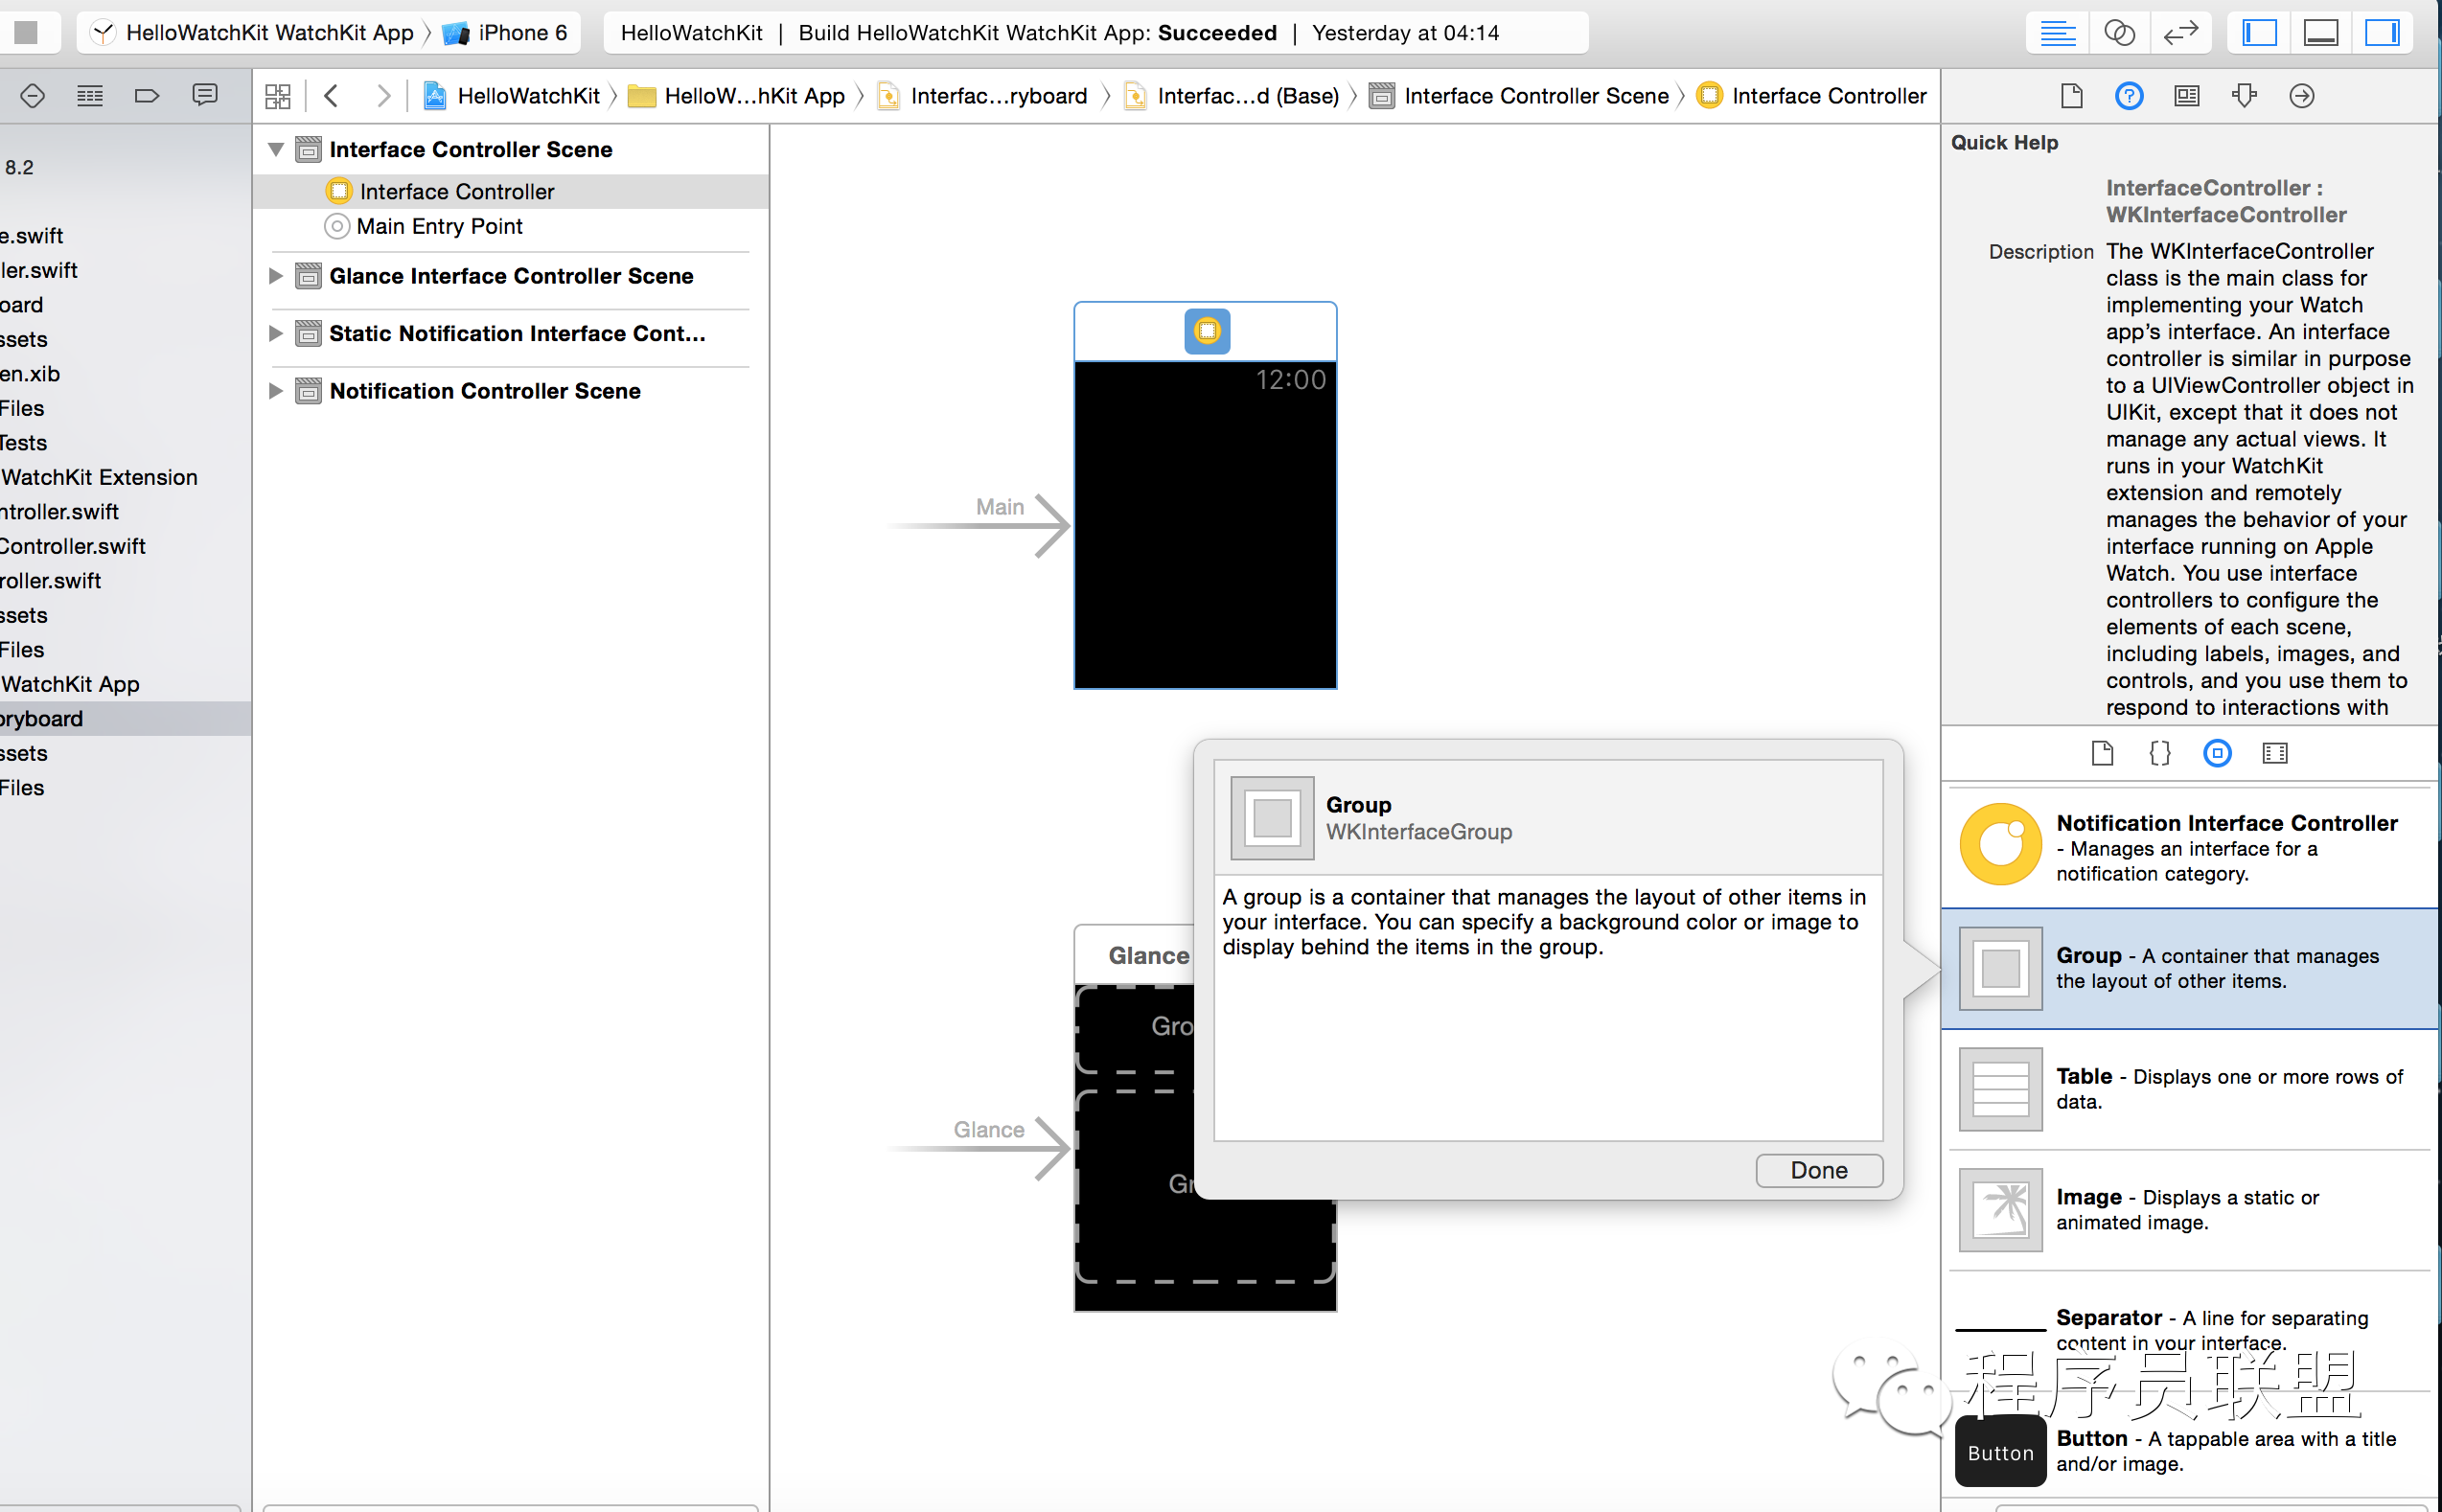Viewport: 2442px width, 1512px height.
Task: Open the ...en.xib file in navigator
Action: point(125,374)
